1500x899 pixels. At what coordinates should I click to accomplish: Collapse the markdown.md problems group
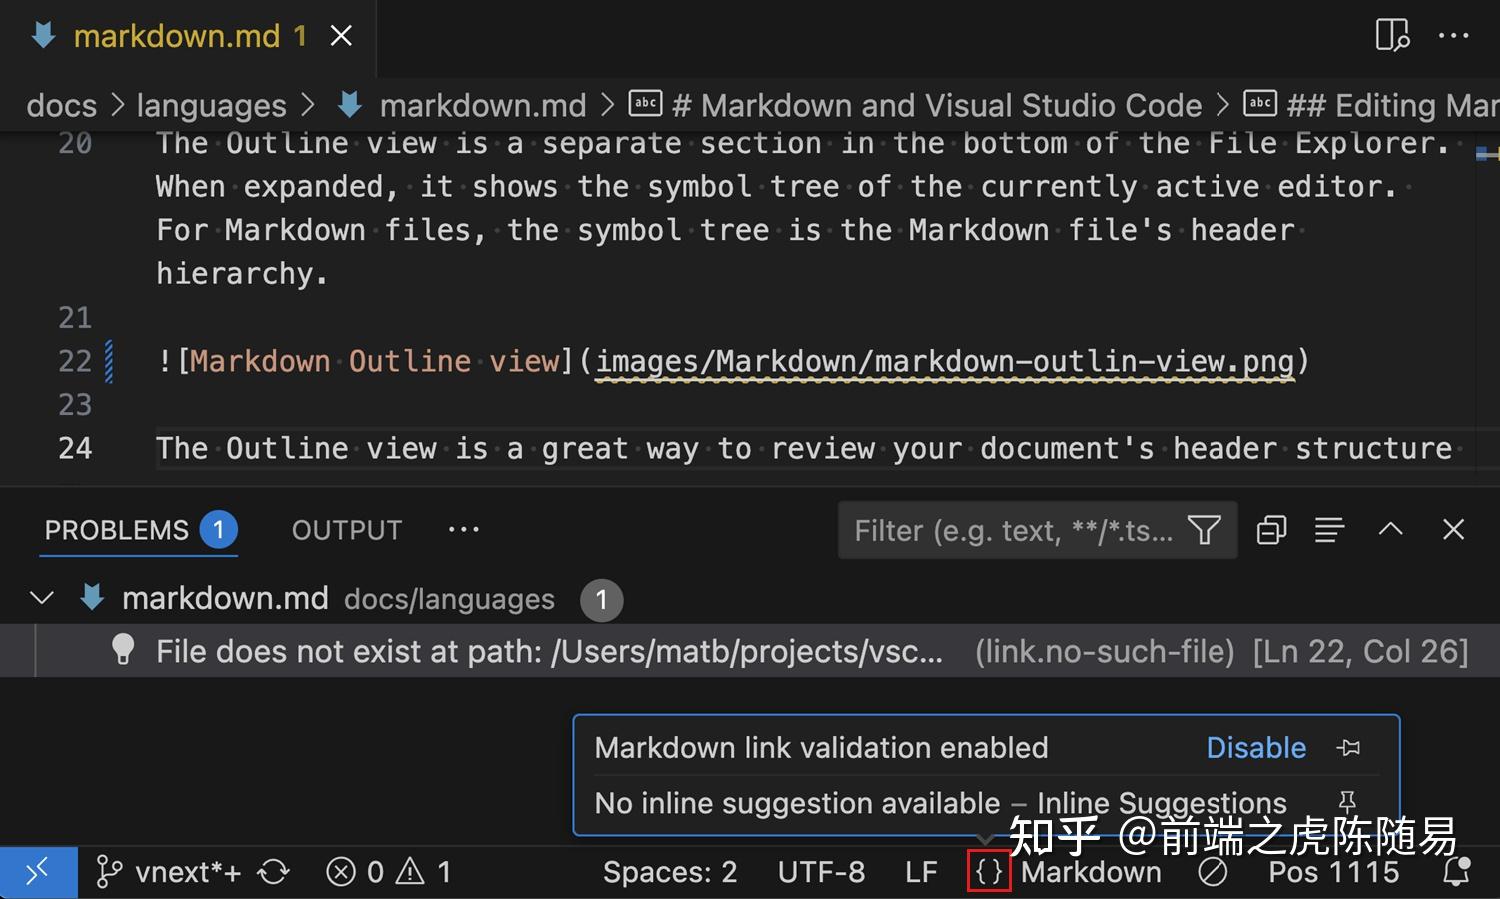pos(42,597)
